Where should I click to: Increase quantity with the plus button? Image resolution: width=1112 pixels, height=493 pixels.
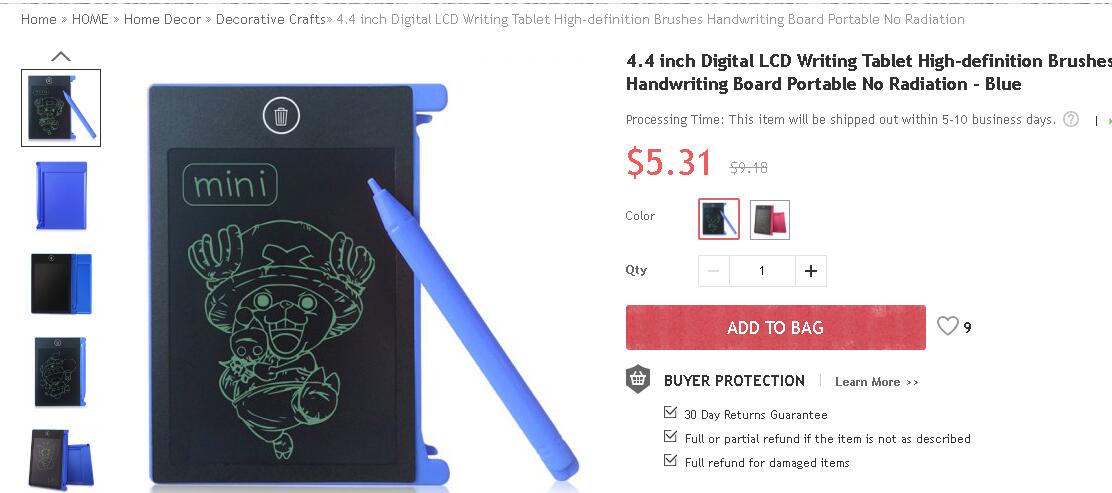(x=811, y=271)
